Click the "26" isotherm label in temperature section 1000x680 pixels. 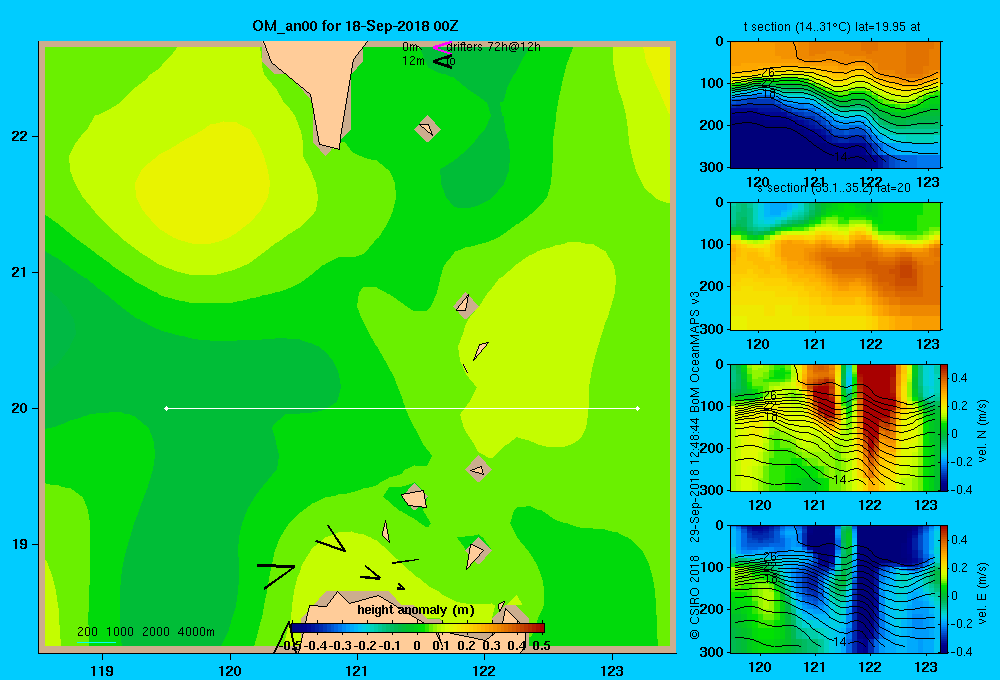tap(768, 73)
